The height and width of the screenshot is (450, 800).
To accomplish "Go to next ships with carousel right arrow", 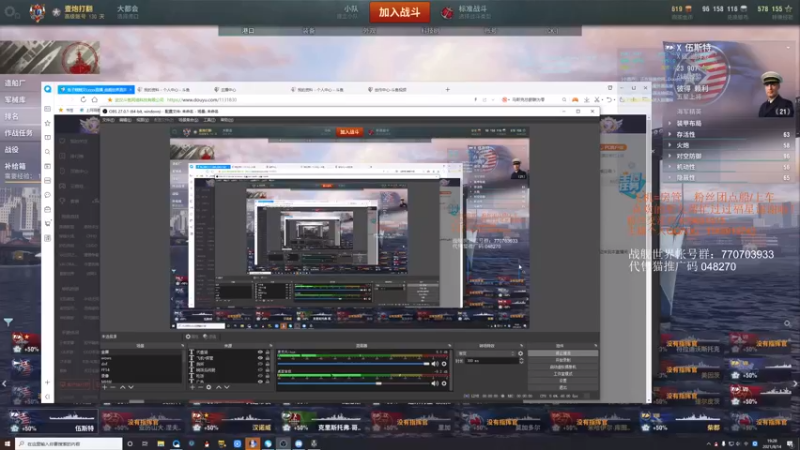I will [x=795, y=384].
